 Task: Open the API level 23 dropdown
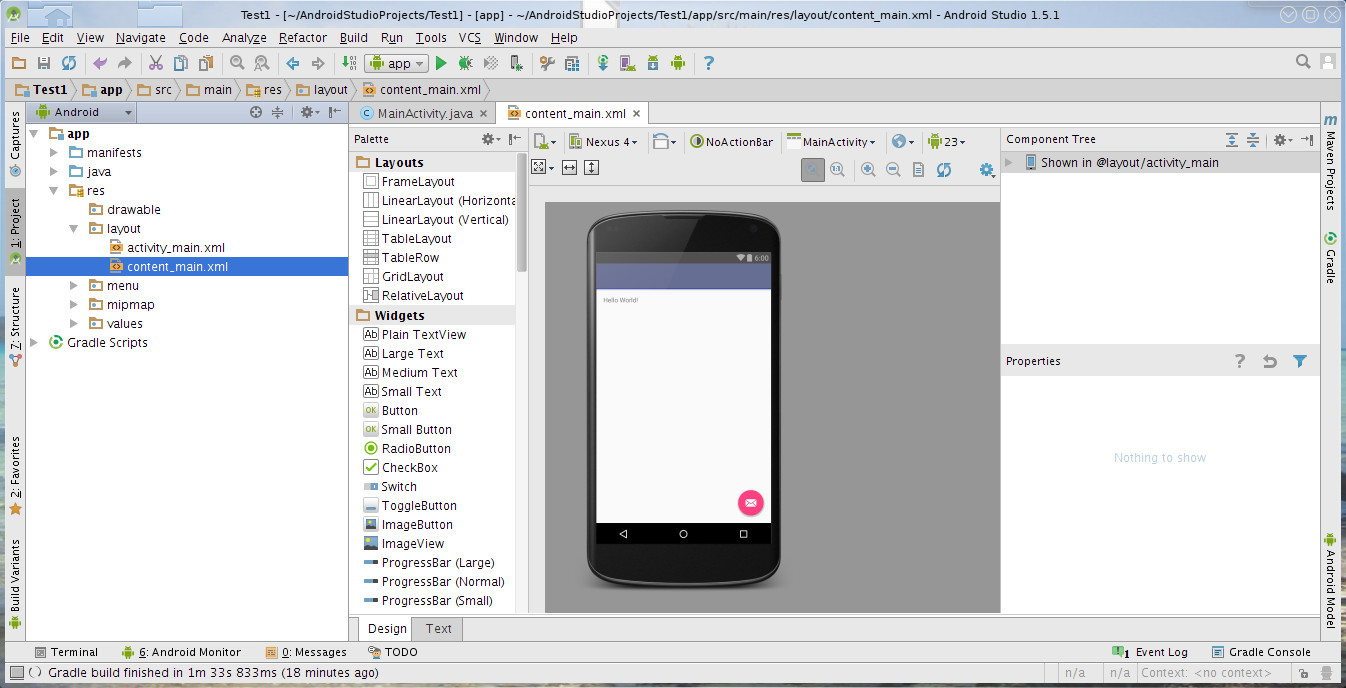pyautogui.click(x=946, y=142)
